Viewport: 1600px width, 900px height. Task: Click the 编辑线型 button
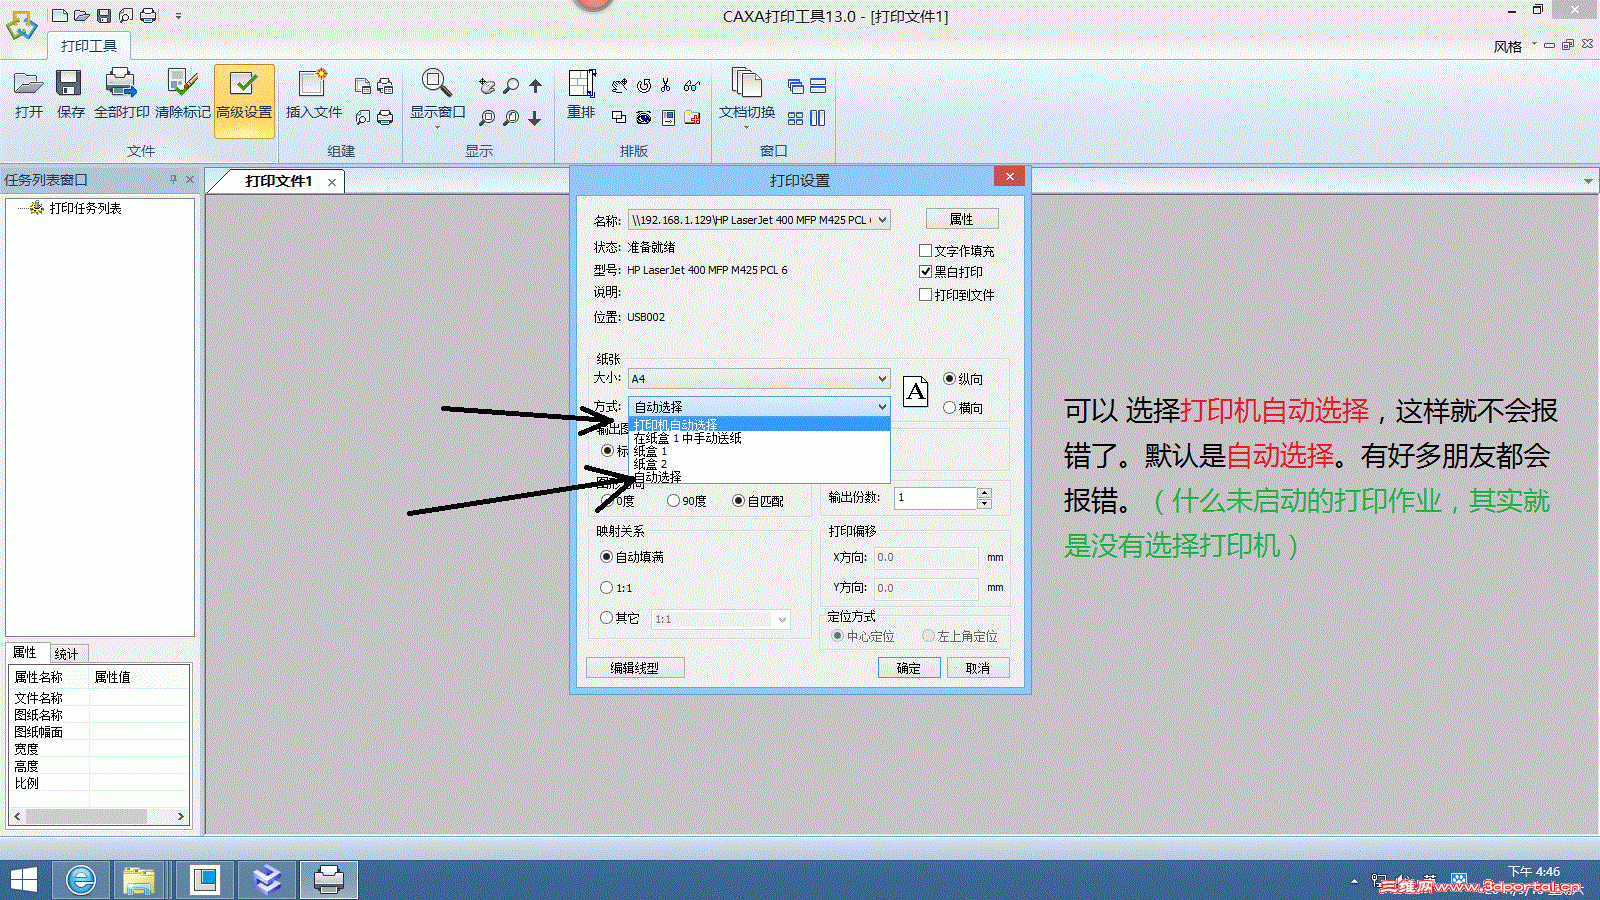[635, 667]
